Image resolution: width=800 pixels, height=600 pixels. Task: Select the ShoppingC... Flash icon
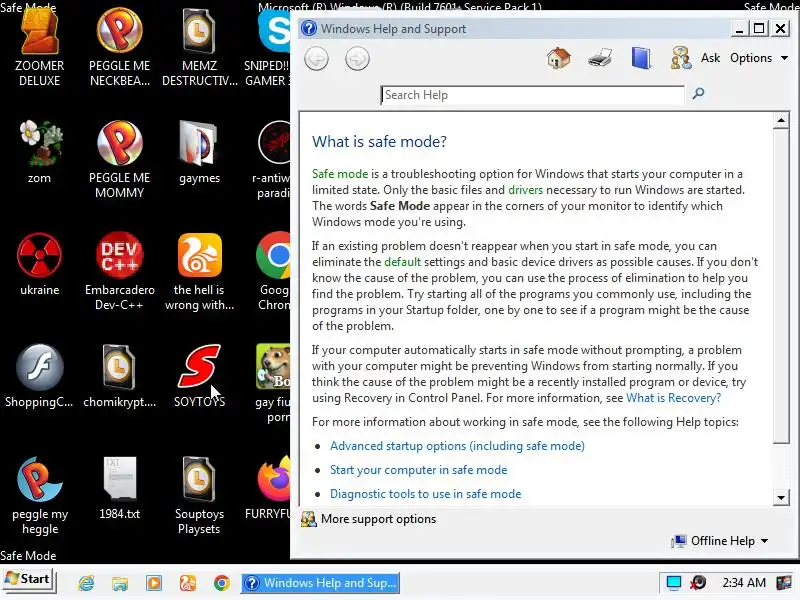pyautogui.click(x=39, y=377)
